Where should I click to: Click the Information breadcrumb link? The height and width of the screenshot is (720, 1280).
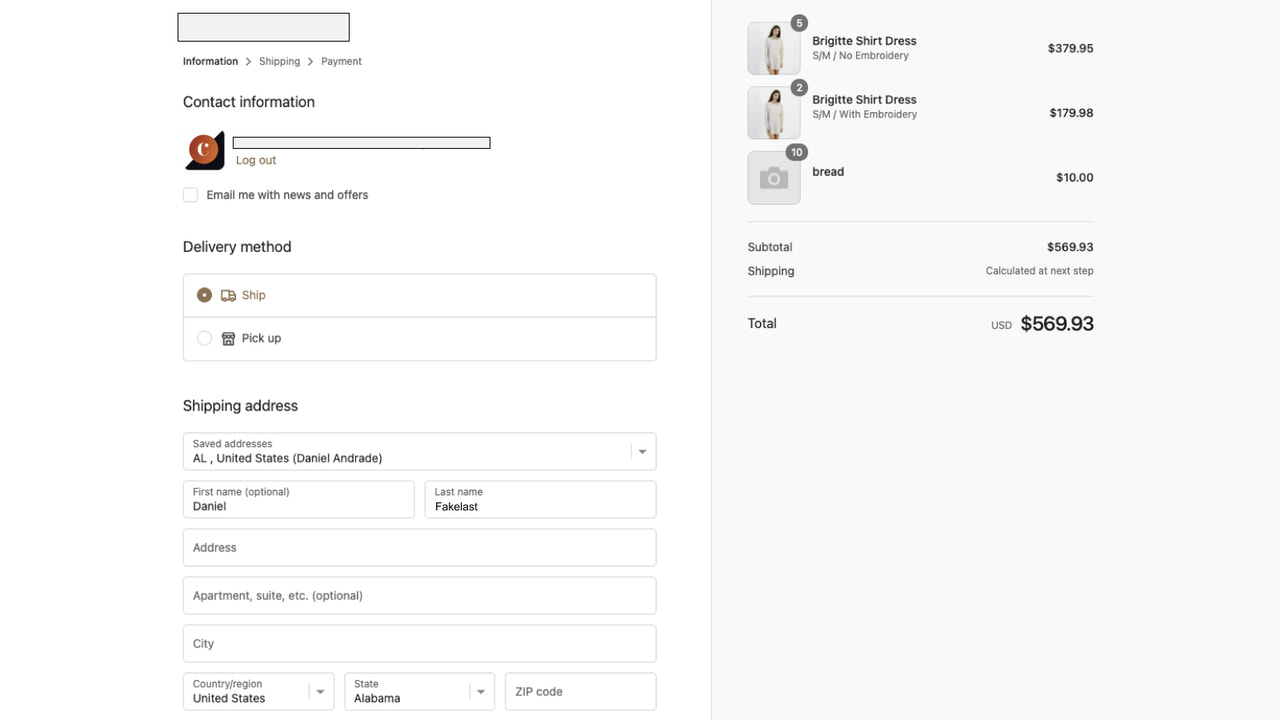point(209,61)
